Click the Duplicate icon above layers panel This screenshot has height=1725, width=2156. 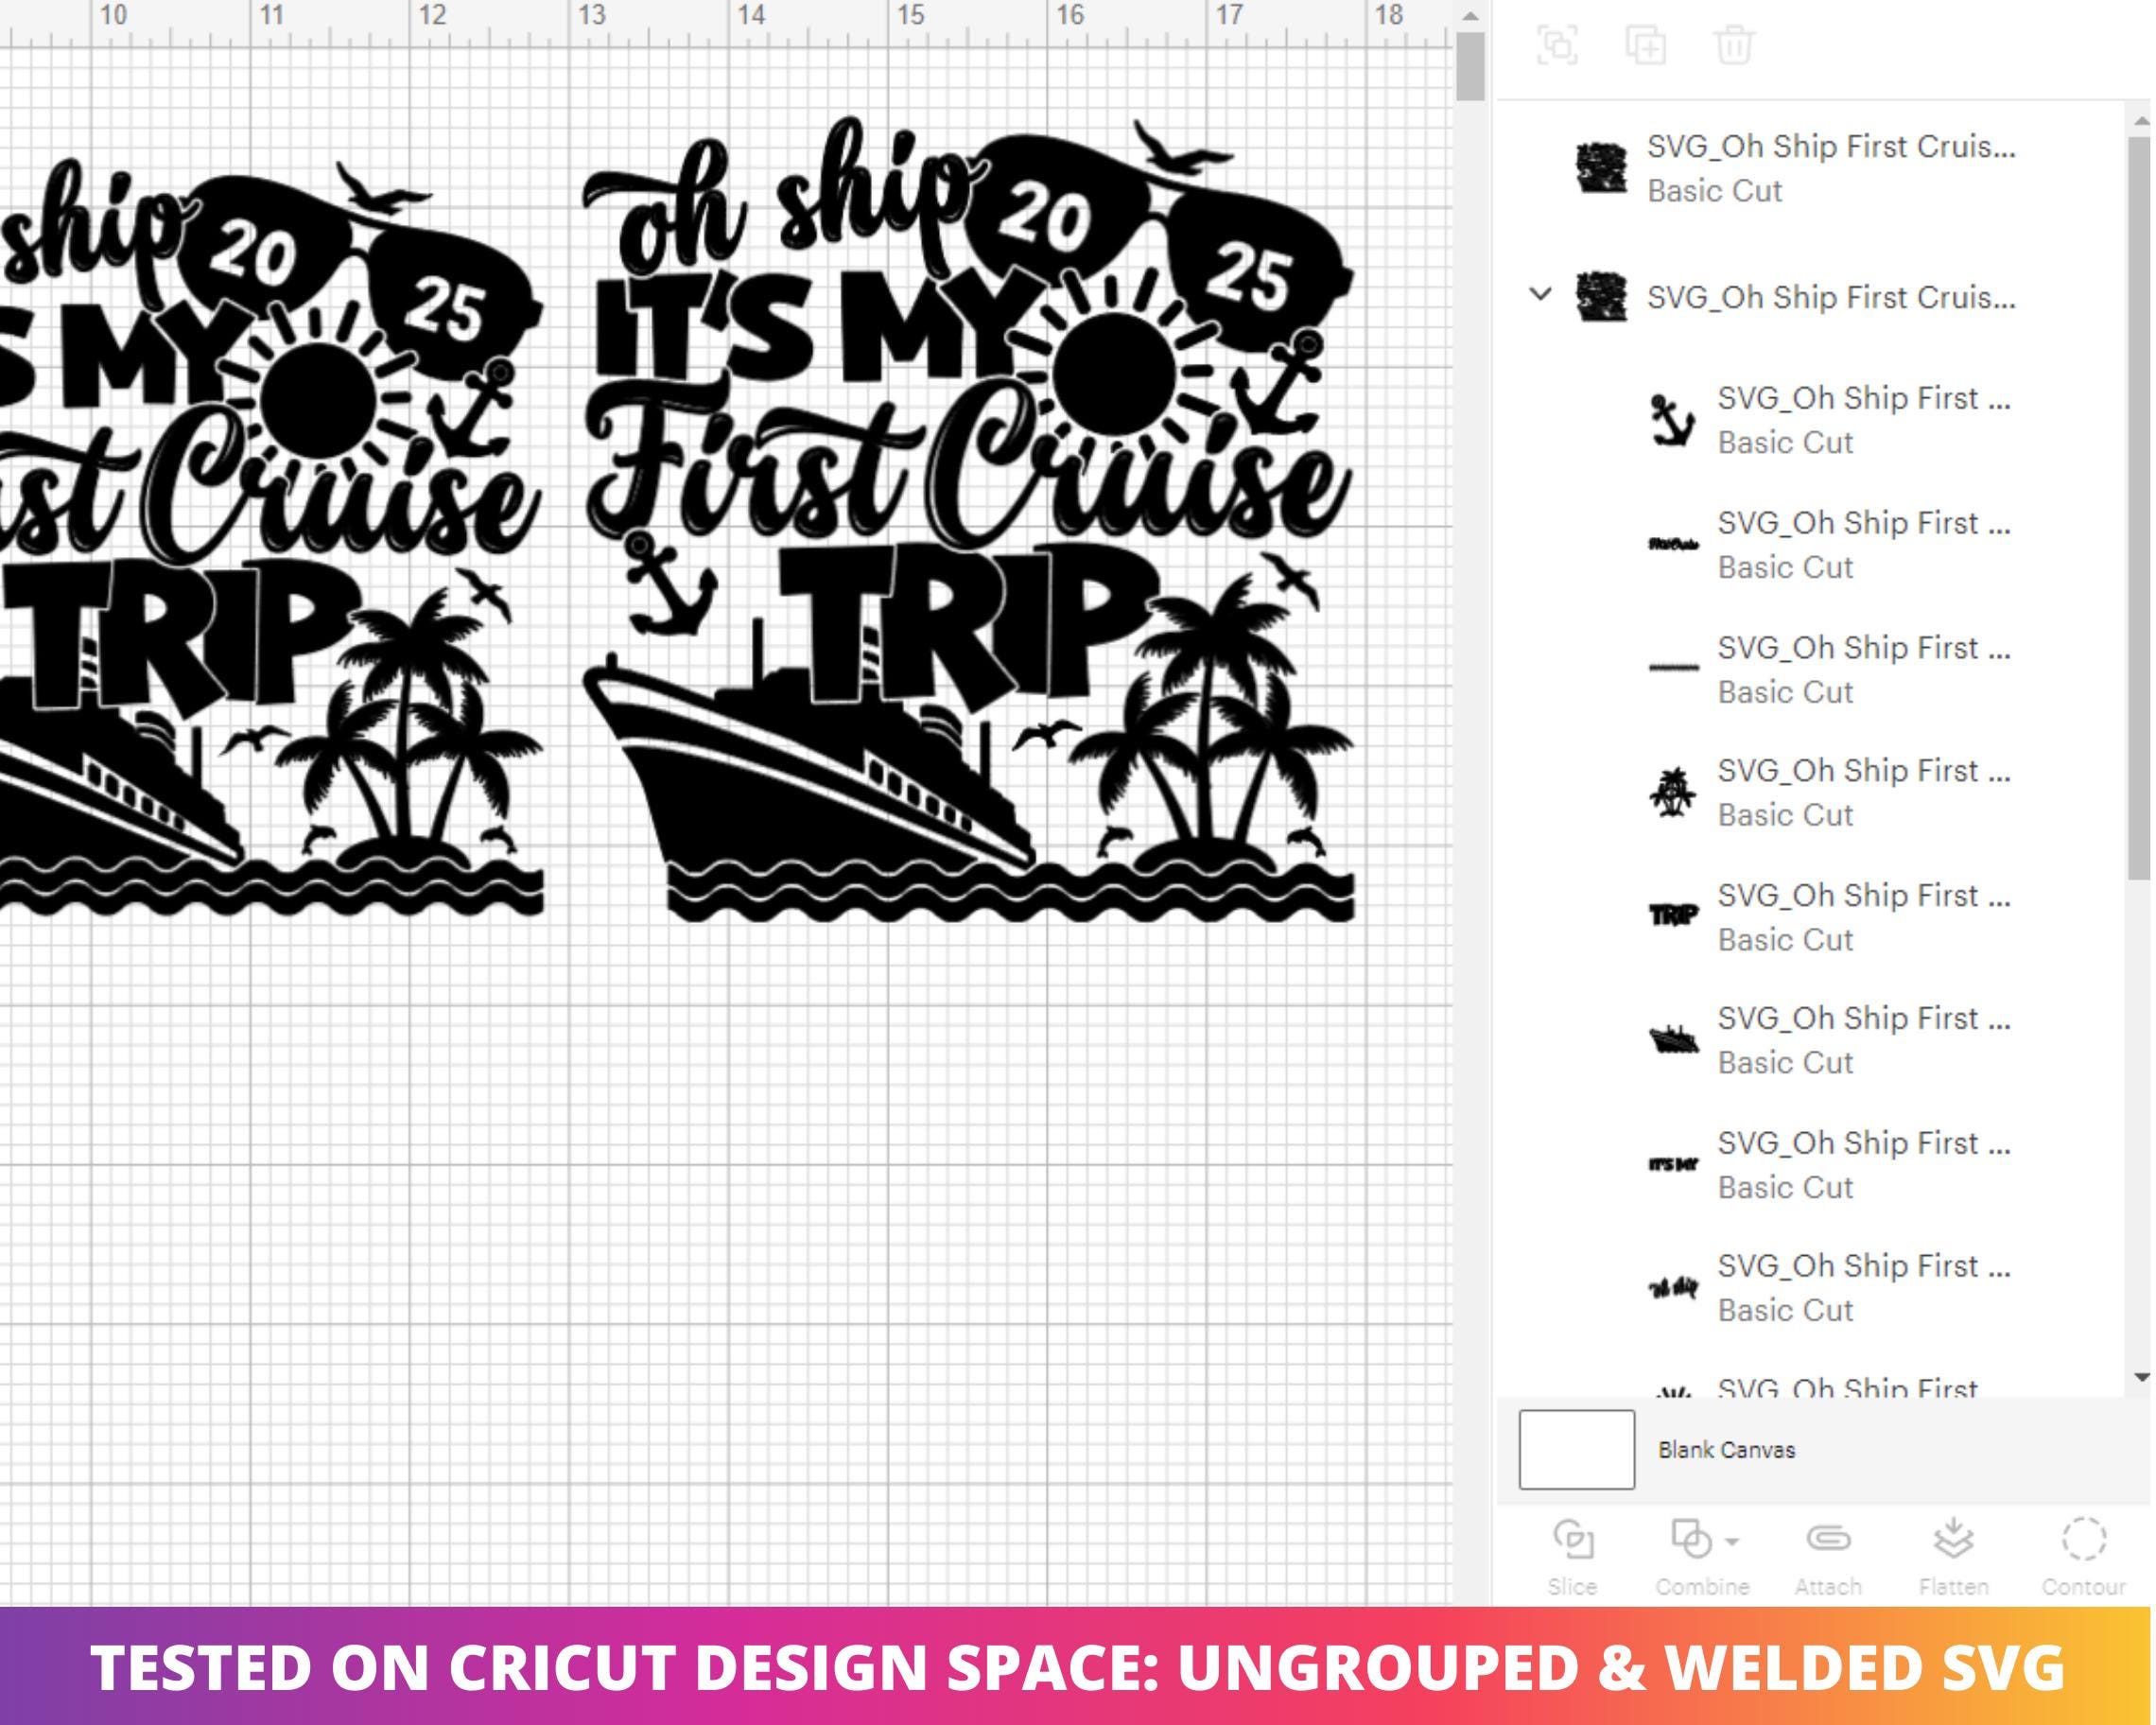(1645, 46)
